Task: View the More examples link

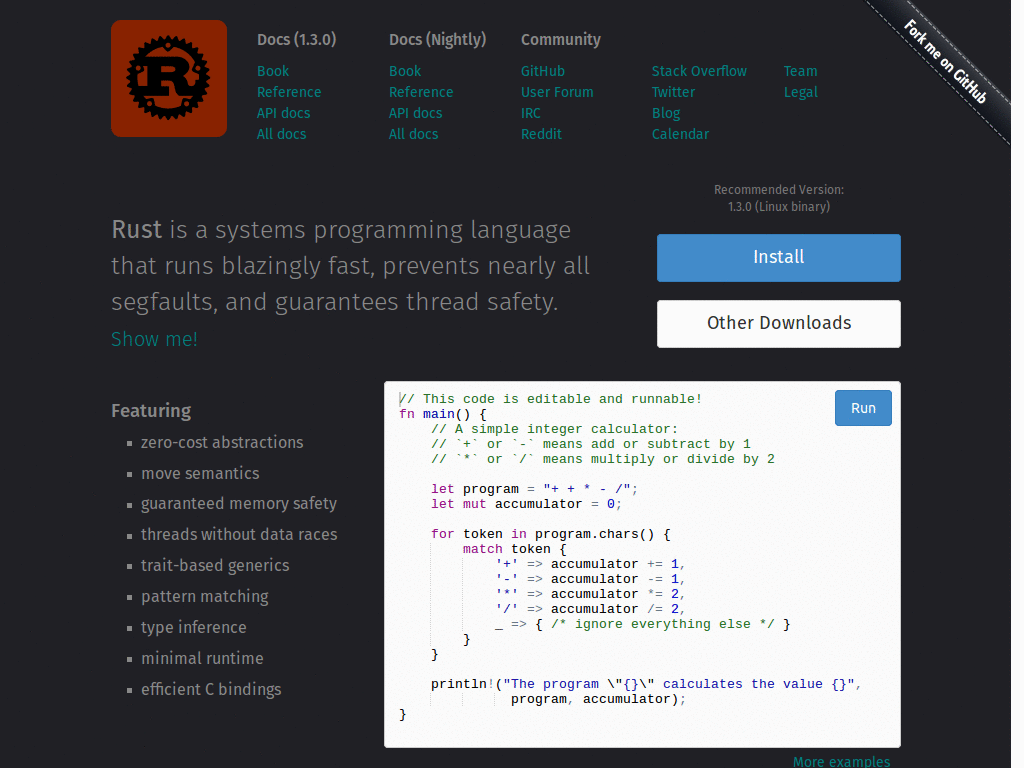Action: tap(840, 761)
